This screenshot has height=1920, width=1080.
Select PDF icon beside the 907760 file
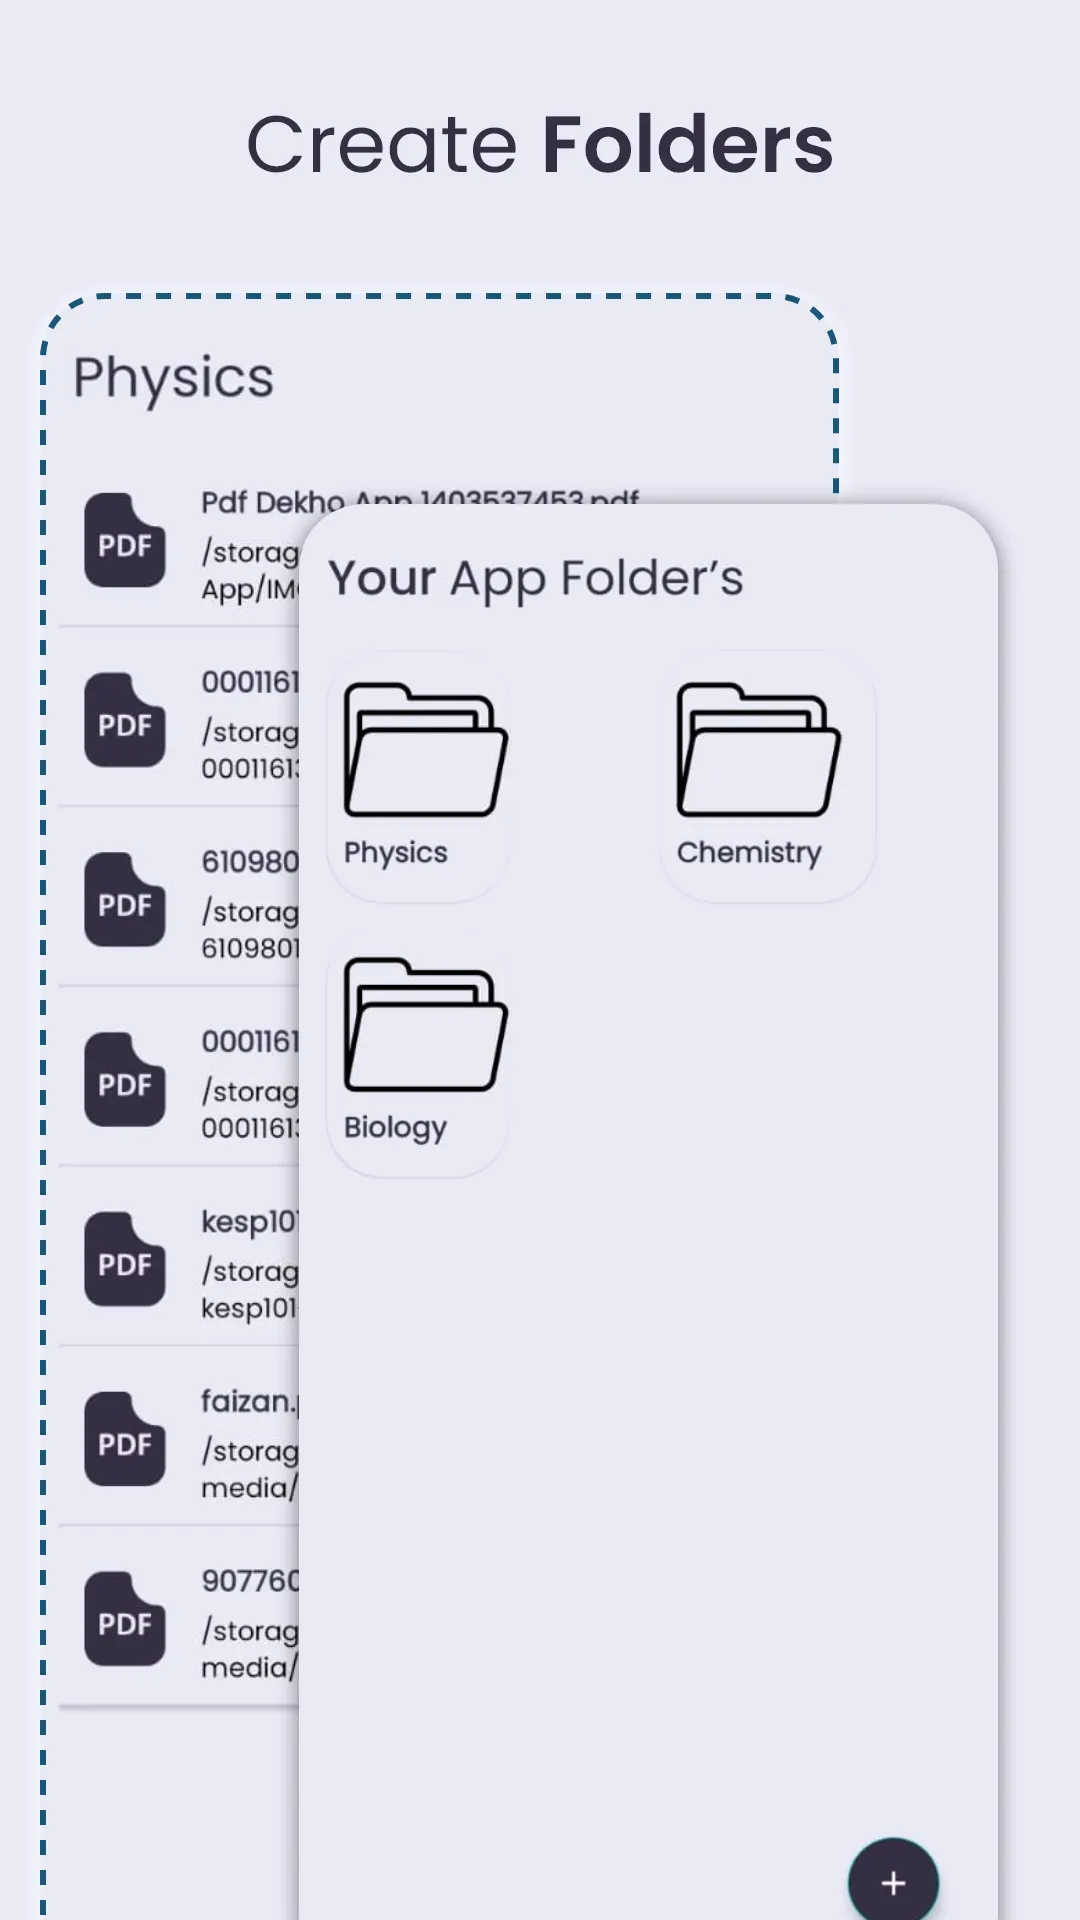125,1619
